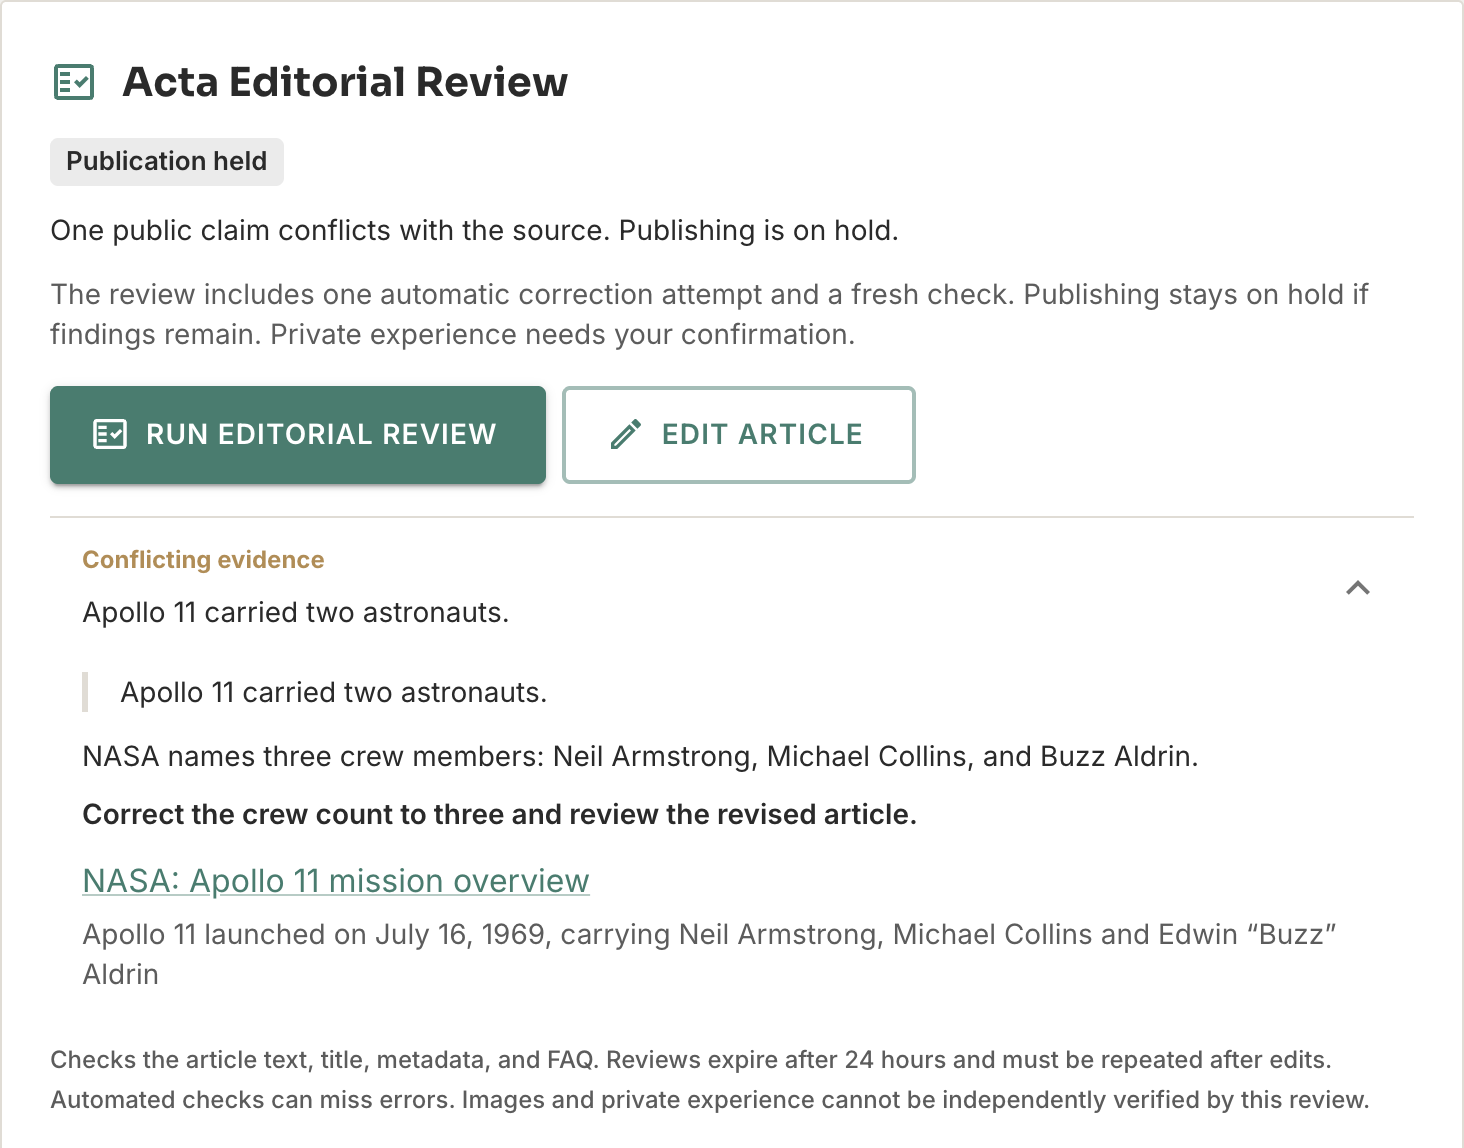
Task: Click 'Correct the crew count to three' recommendation
Action: pyautogui.click(x=499, y=814)
